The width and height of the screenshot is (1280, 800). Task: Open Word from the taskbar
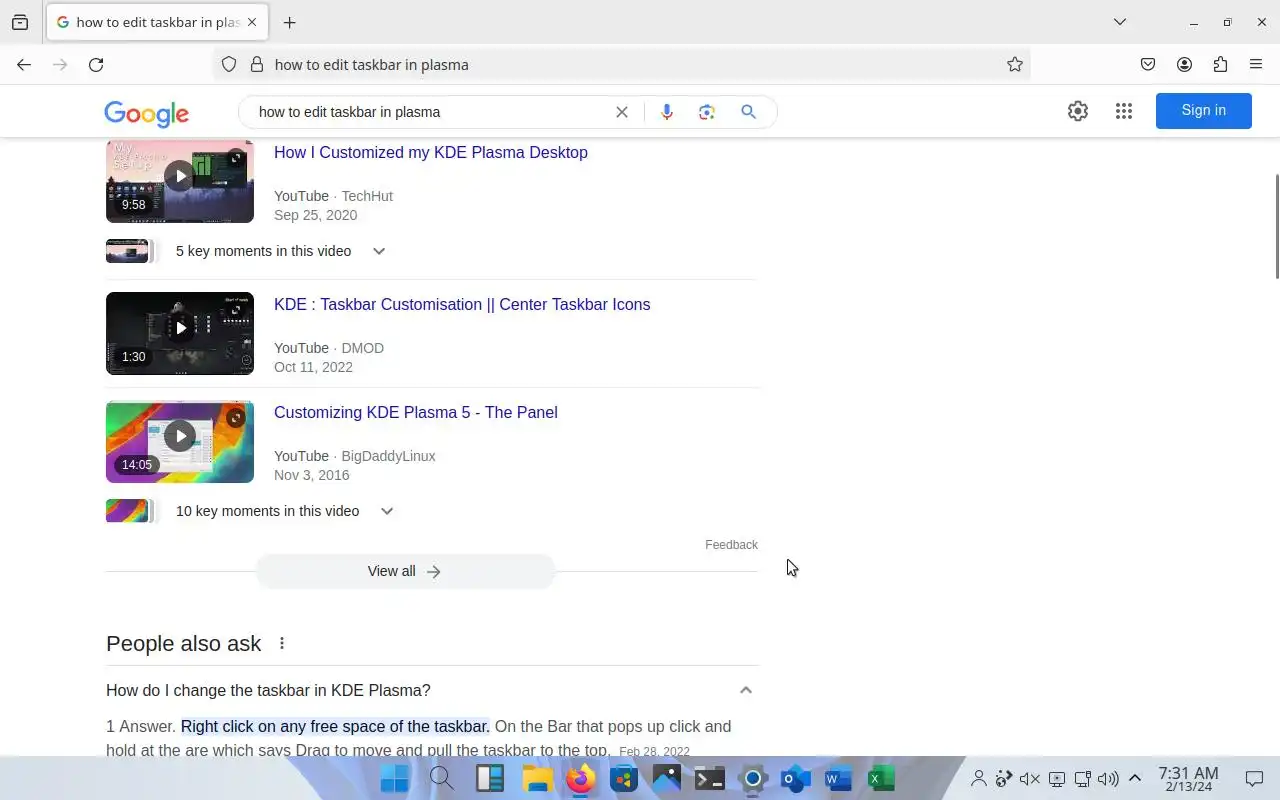(x=838, y=778)
